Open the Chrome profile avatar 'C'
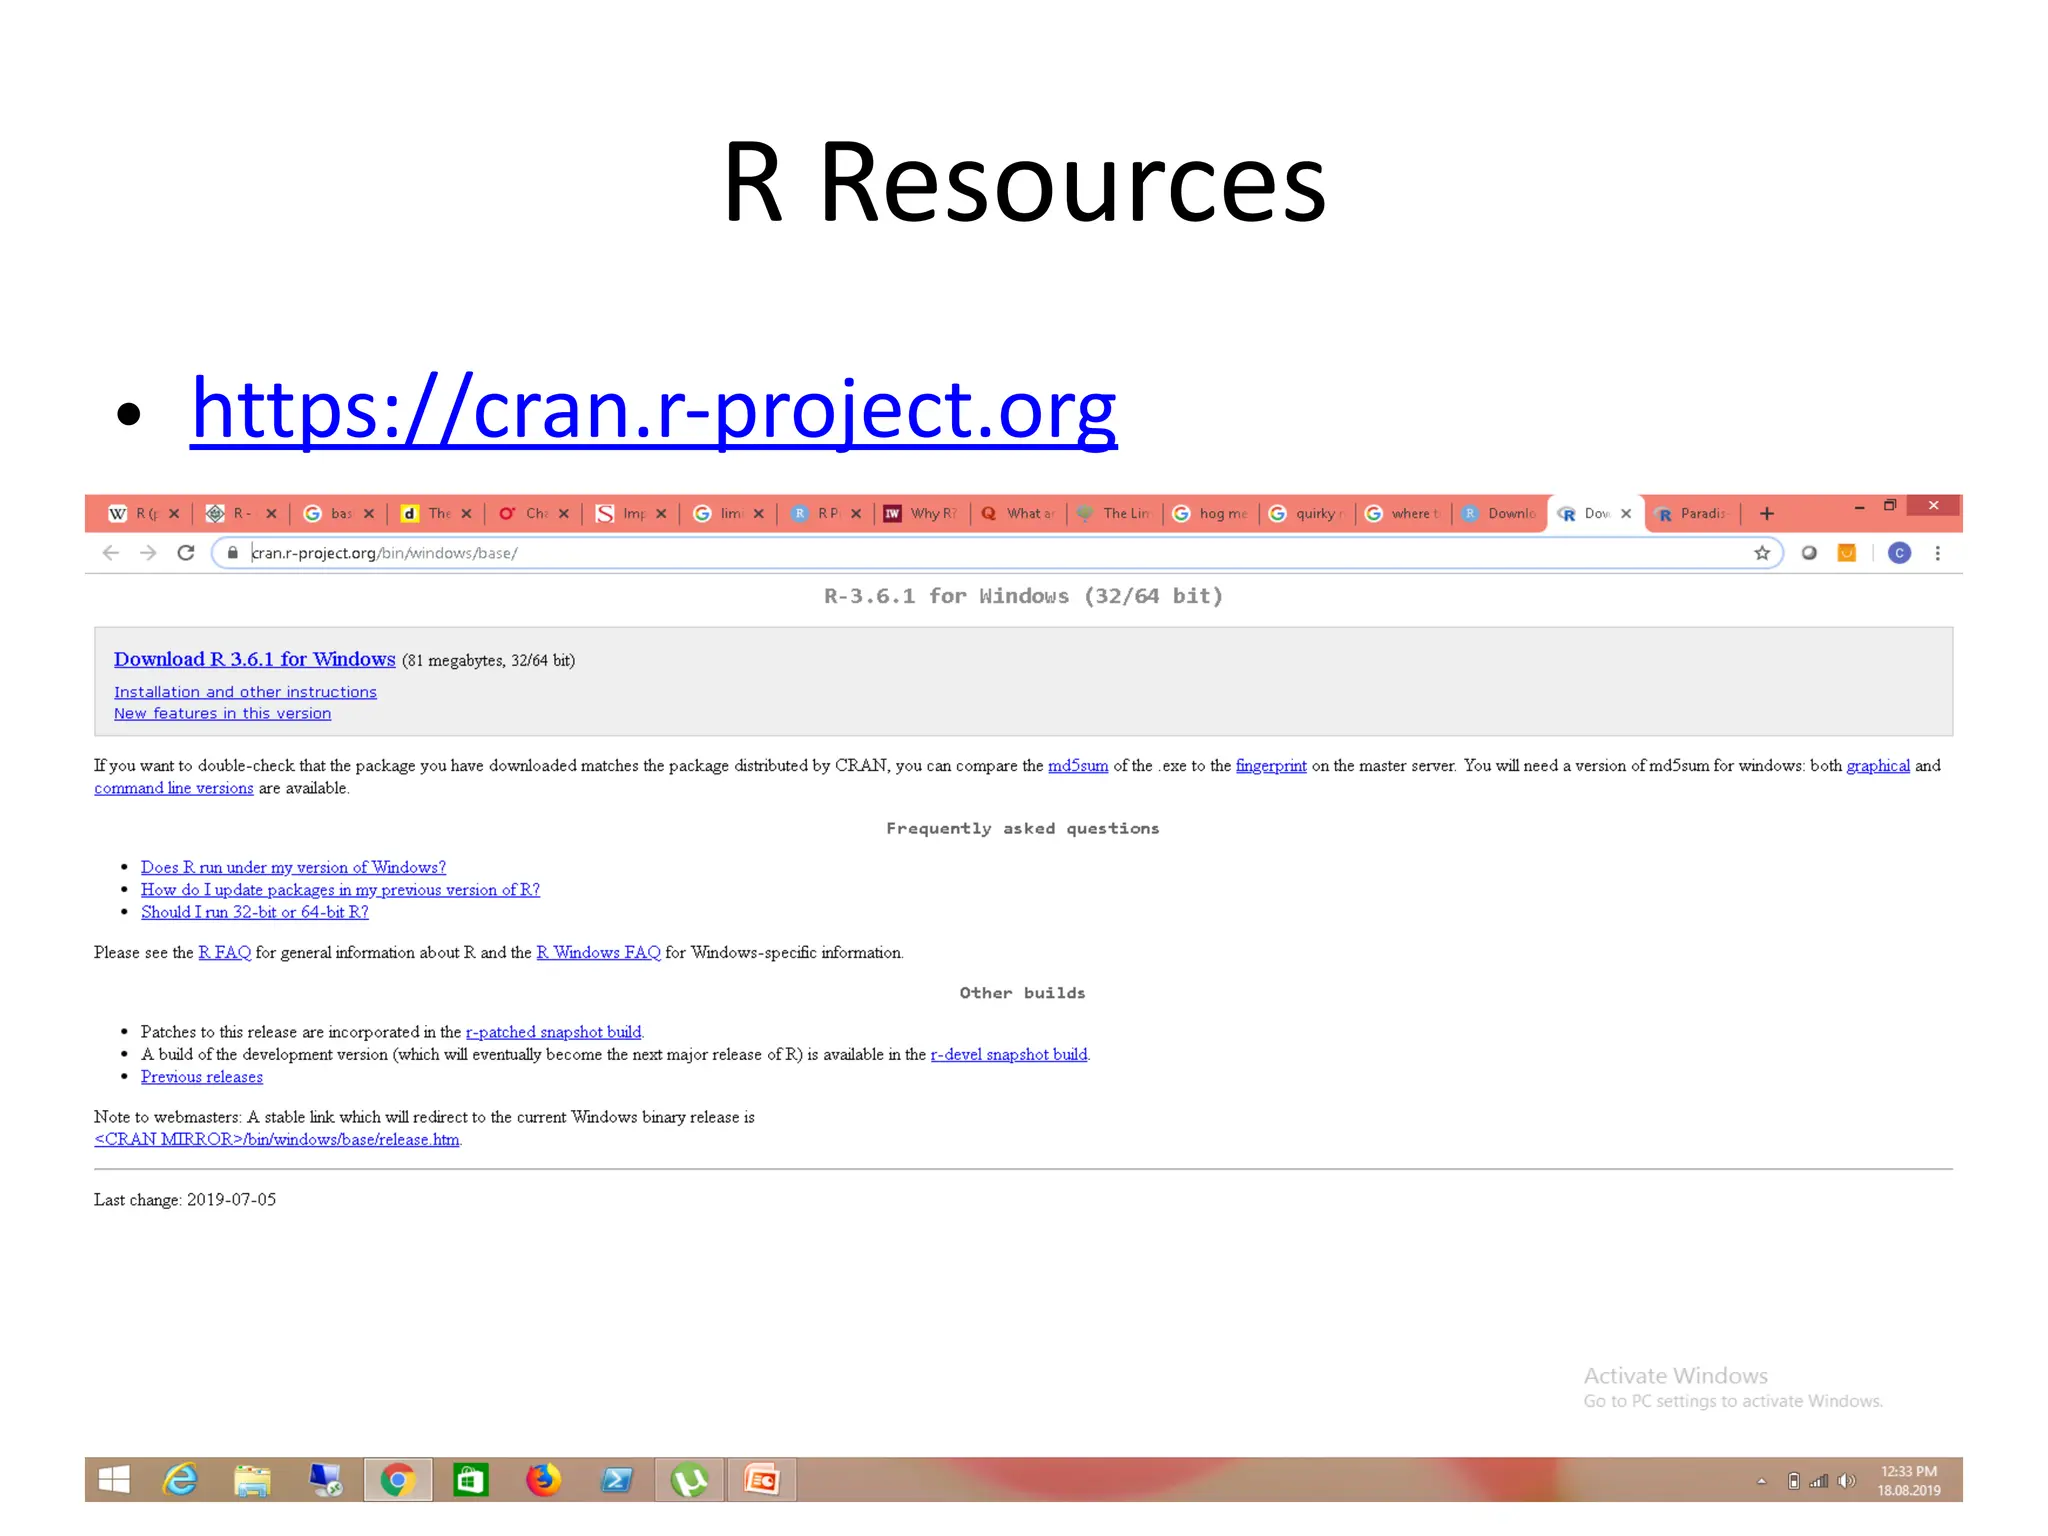 [1899, 553]
